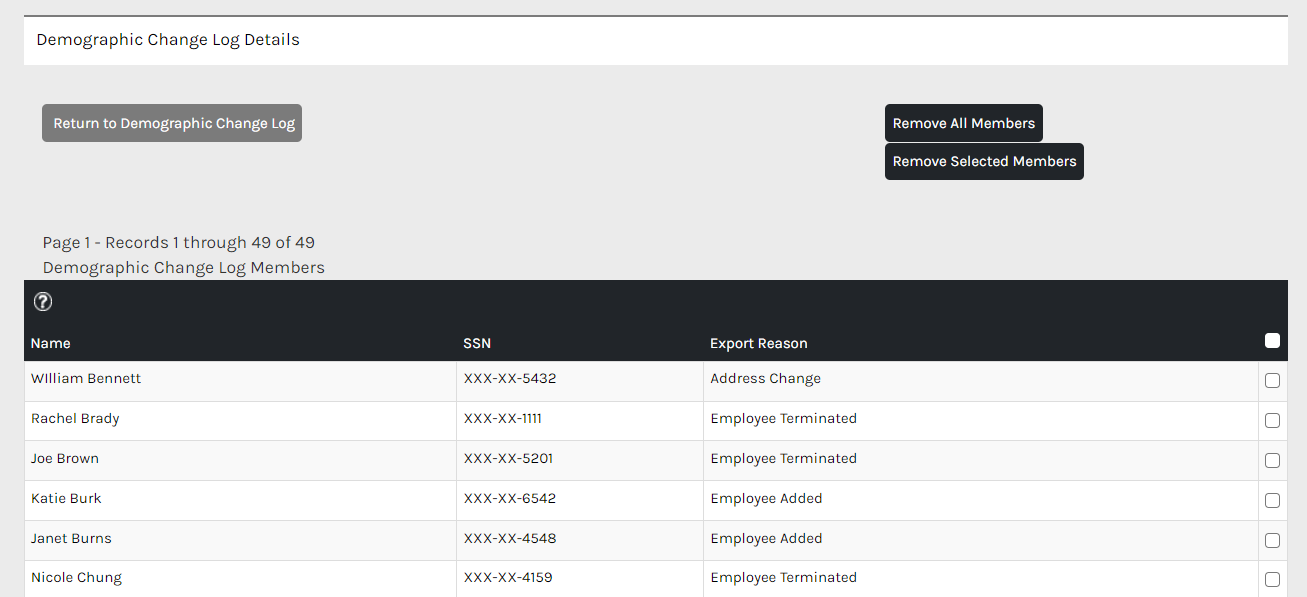Mark Katie Burk's checkbox
This screenshot has width=1307, height=597.
pyautogui.click(x=1272, y=500)
